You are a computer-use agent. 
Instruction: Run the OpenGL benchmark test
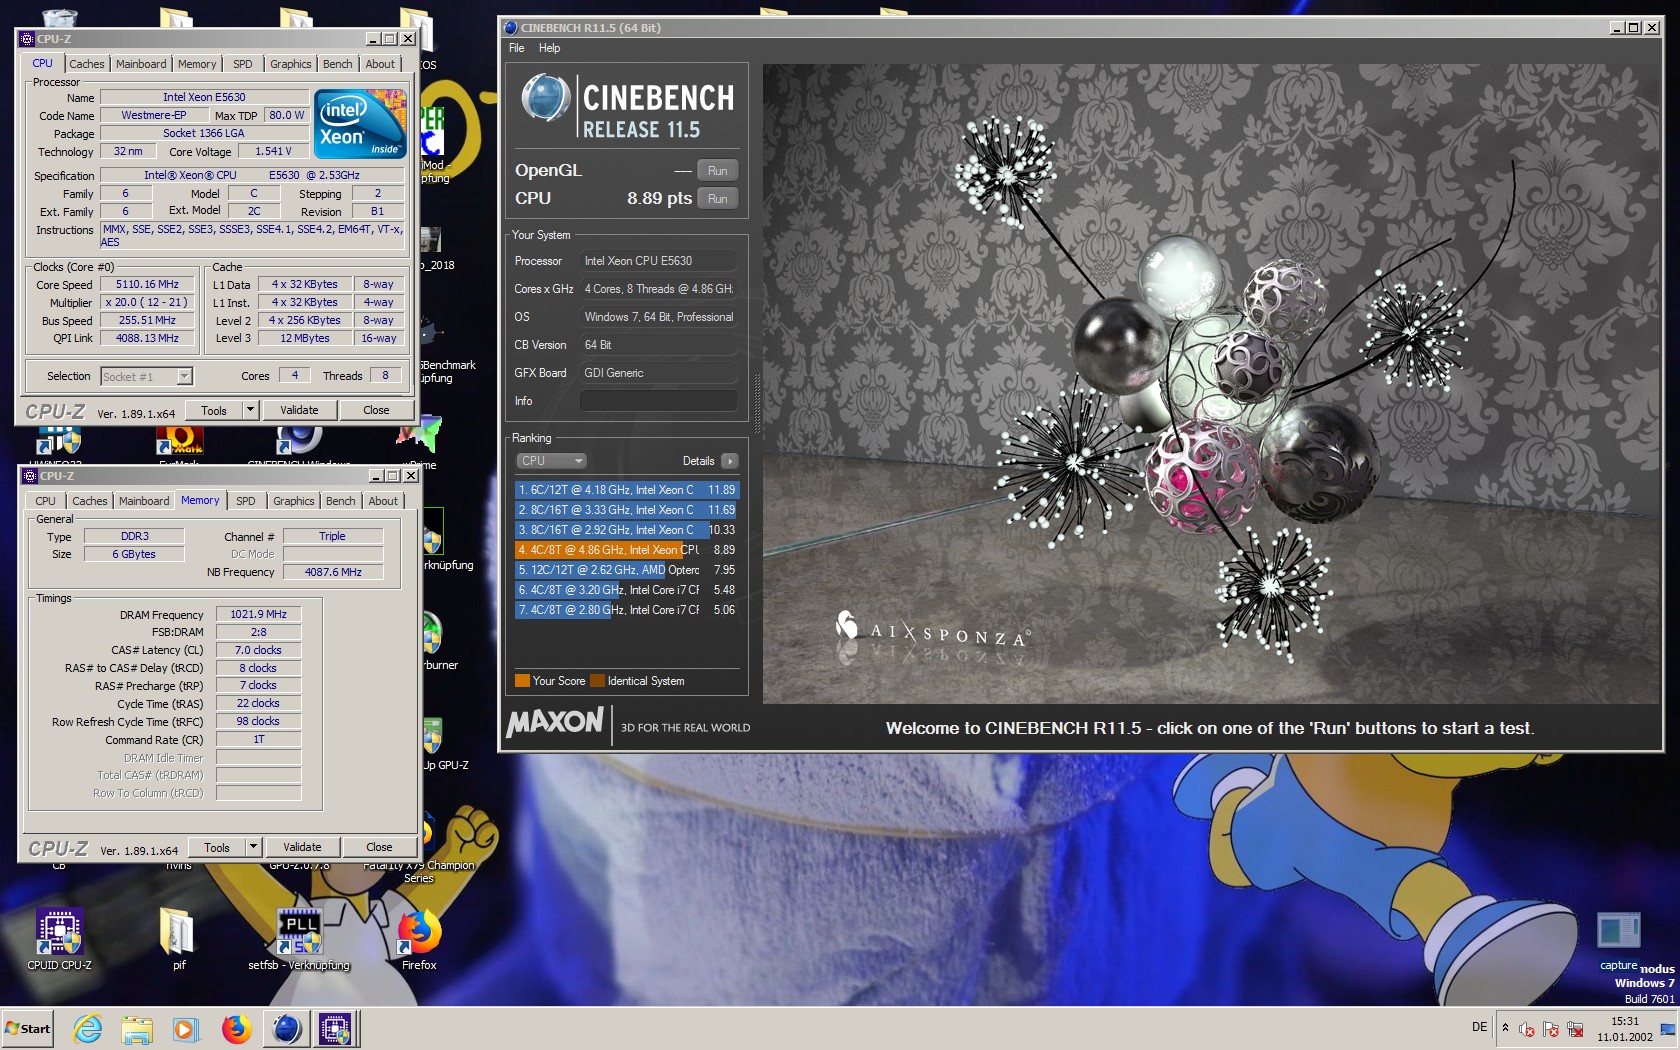[x=717, y=171]
